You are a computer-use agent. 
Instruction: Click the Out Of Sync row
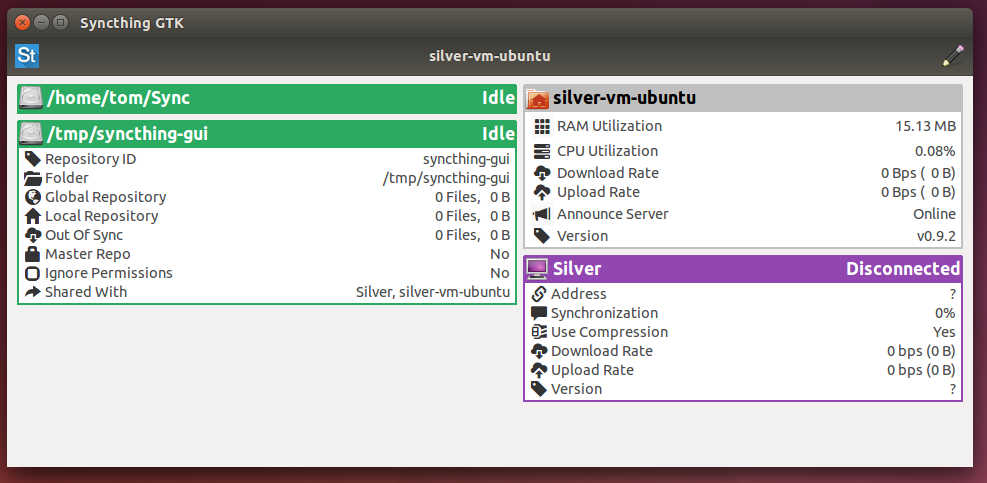point(266,235)
